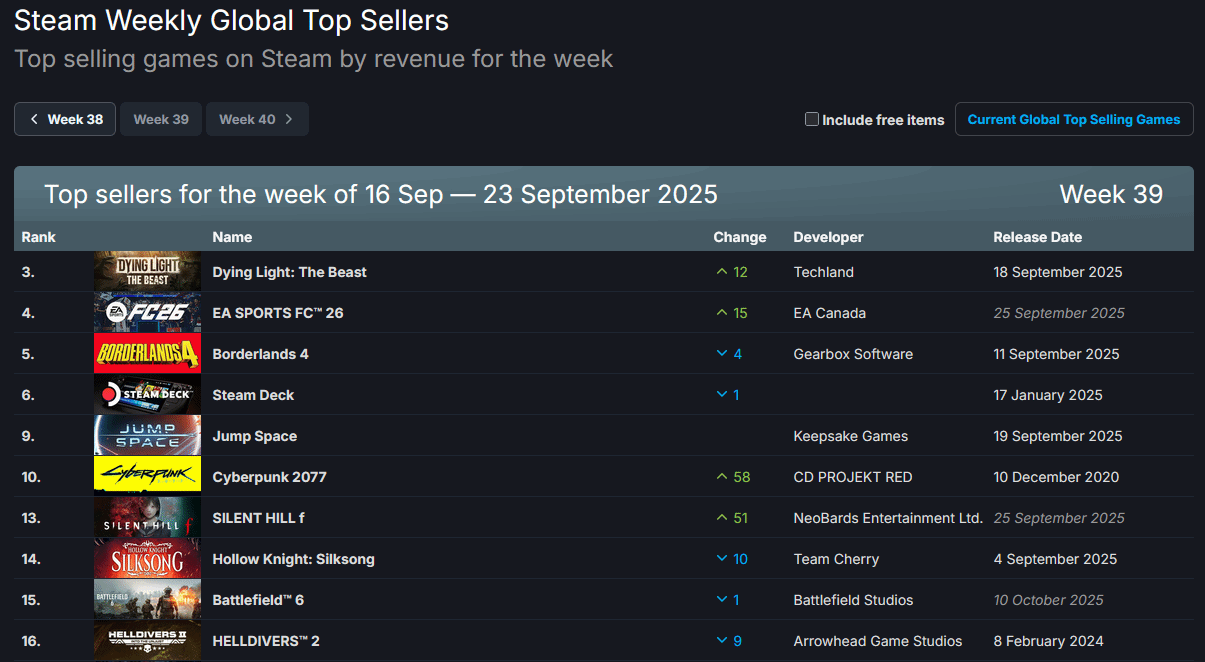1205x662 pixels.
Task: Sort by the Change column header
Action: (740, 237)
